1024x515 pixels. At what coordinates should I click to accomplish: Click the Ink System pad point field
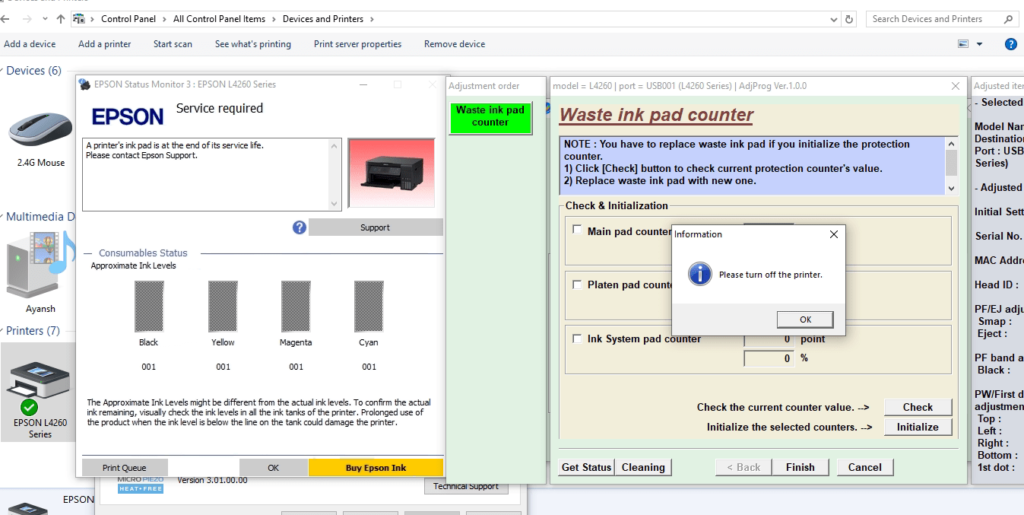[769, 339]
